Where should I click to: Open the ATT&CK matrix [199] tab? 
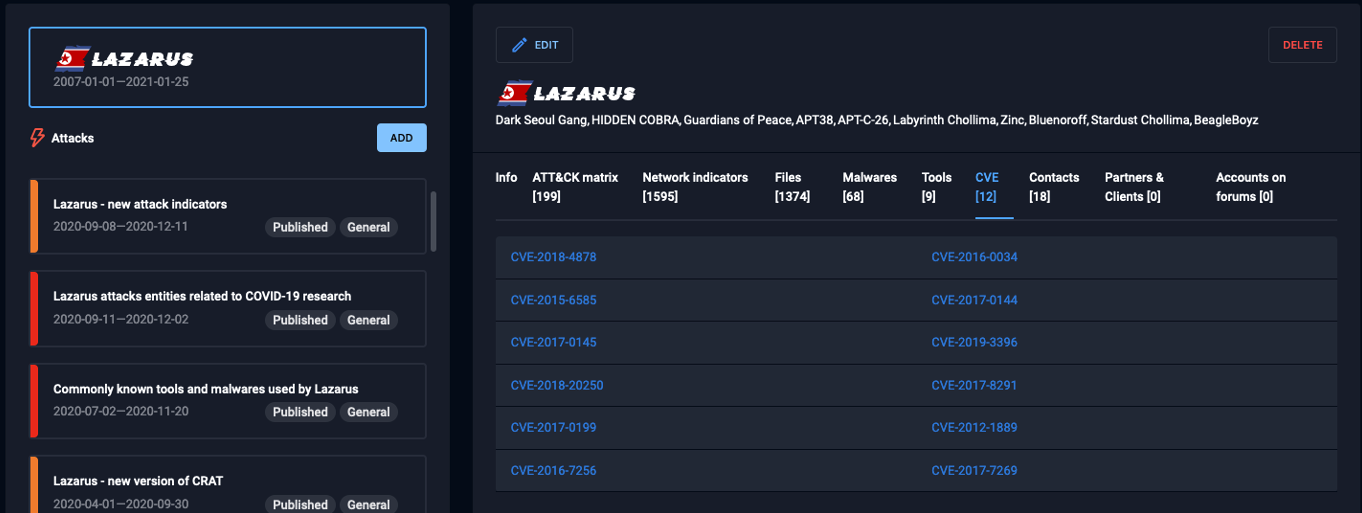pyautogui.click(x=575, y=187)
